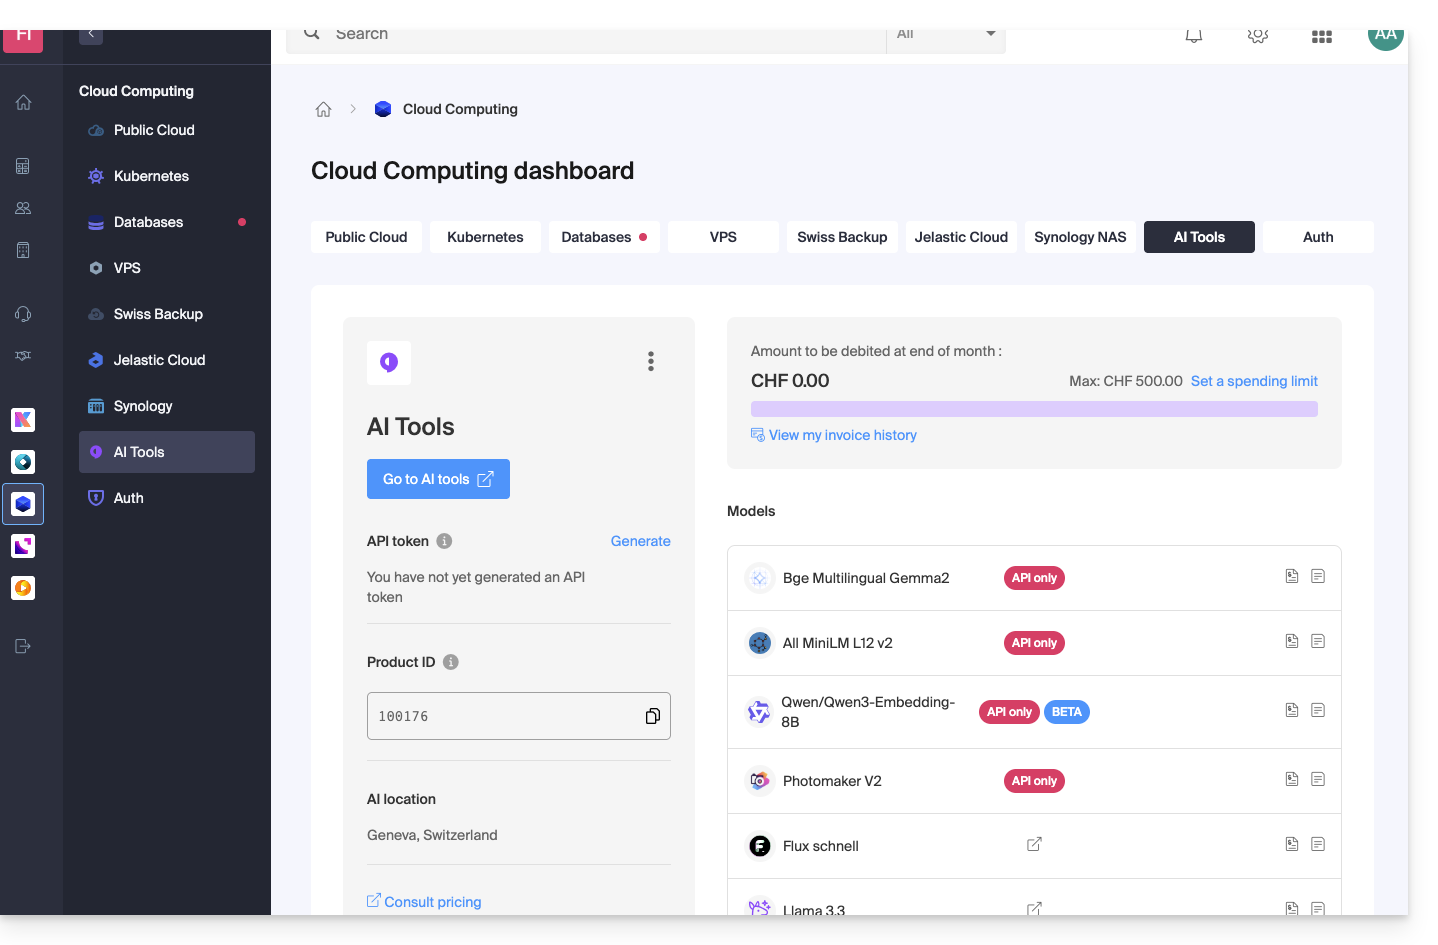Select the Synology NAS tab
Viewport: 1438px width, 945px height.
click(x=1079, y=237)
